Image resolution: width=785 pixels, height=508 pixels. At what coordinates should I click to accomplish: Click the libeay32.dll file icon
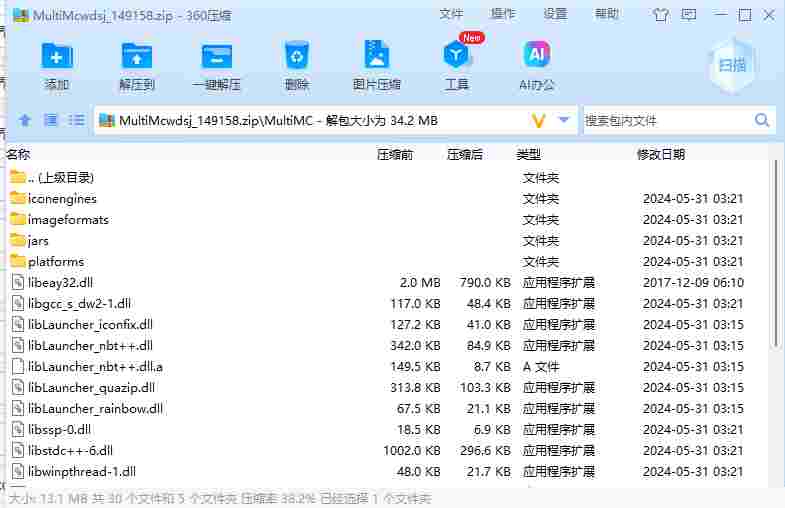click(x=18, y=282)
